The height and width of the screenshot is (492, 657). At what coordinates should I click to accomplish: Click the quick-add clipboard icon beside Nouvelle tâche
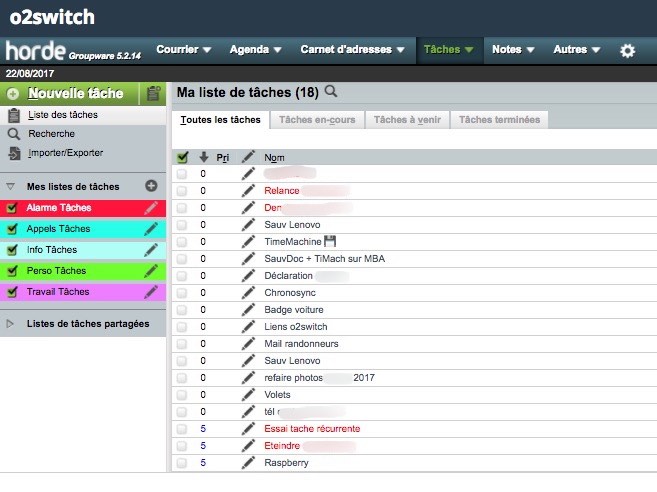(153, 94)
